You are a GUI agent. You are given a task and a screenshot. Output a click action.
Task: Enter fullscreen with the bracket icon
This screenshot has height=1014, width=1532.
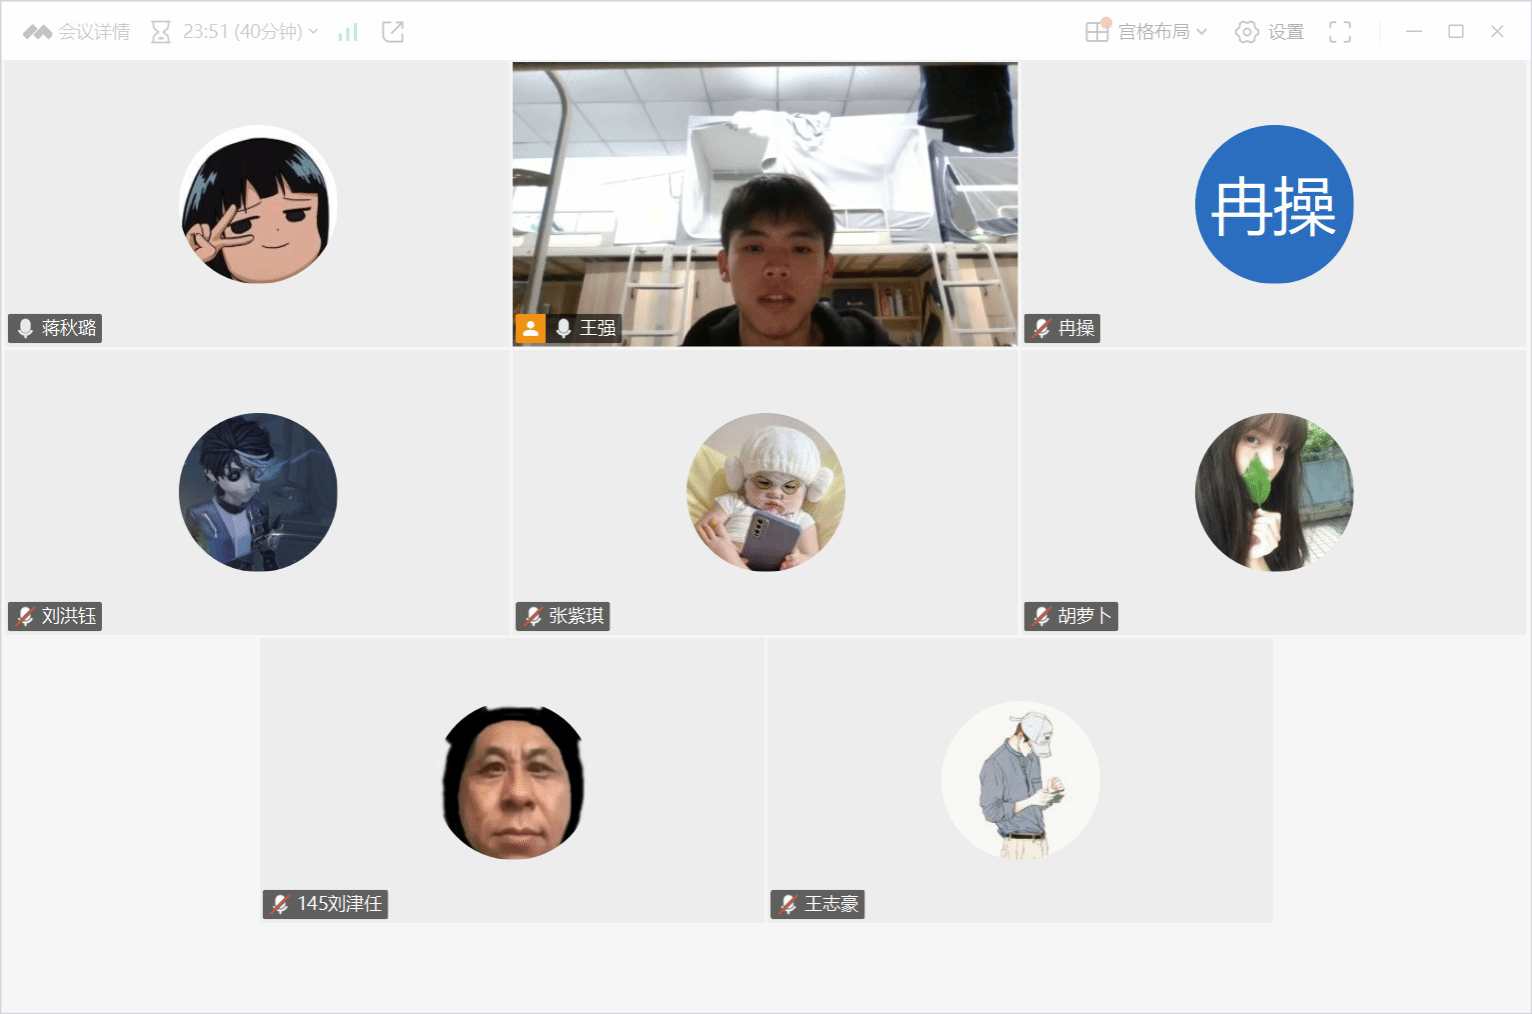coord(1340,32)
